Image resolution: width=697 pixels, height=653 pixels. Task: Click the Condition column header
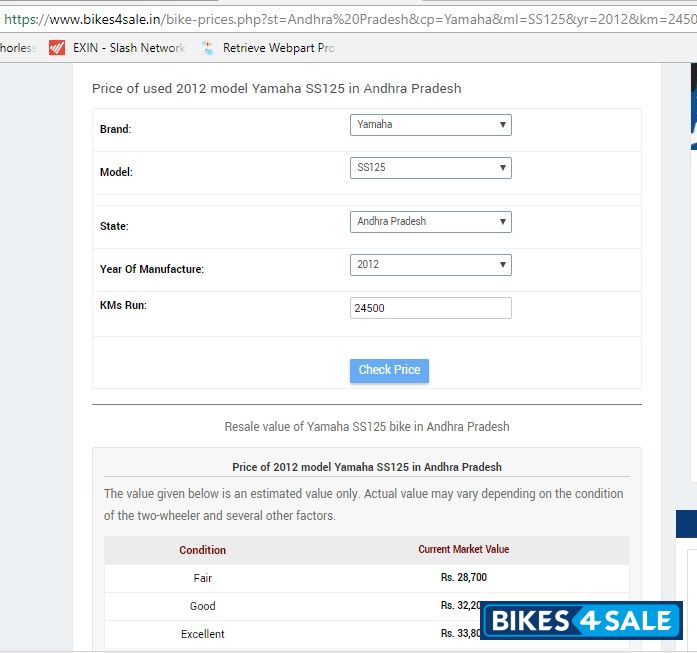[x=202, y=550]
